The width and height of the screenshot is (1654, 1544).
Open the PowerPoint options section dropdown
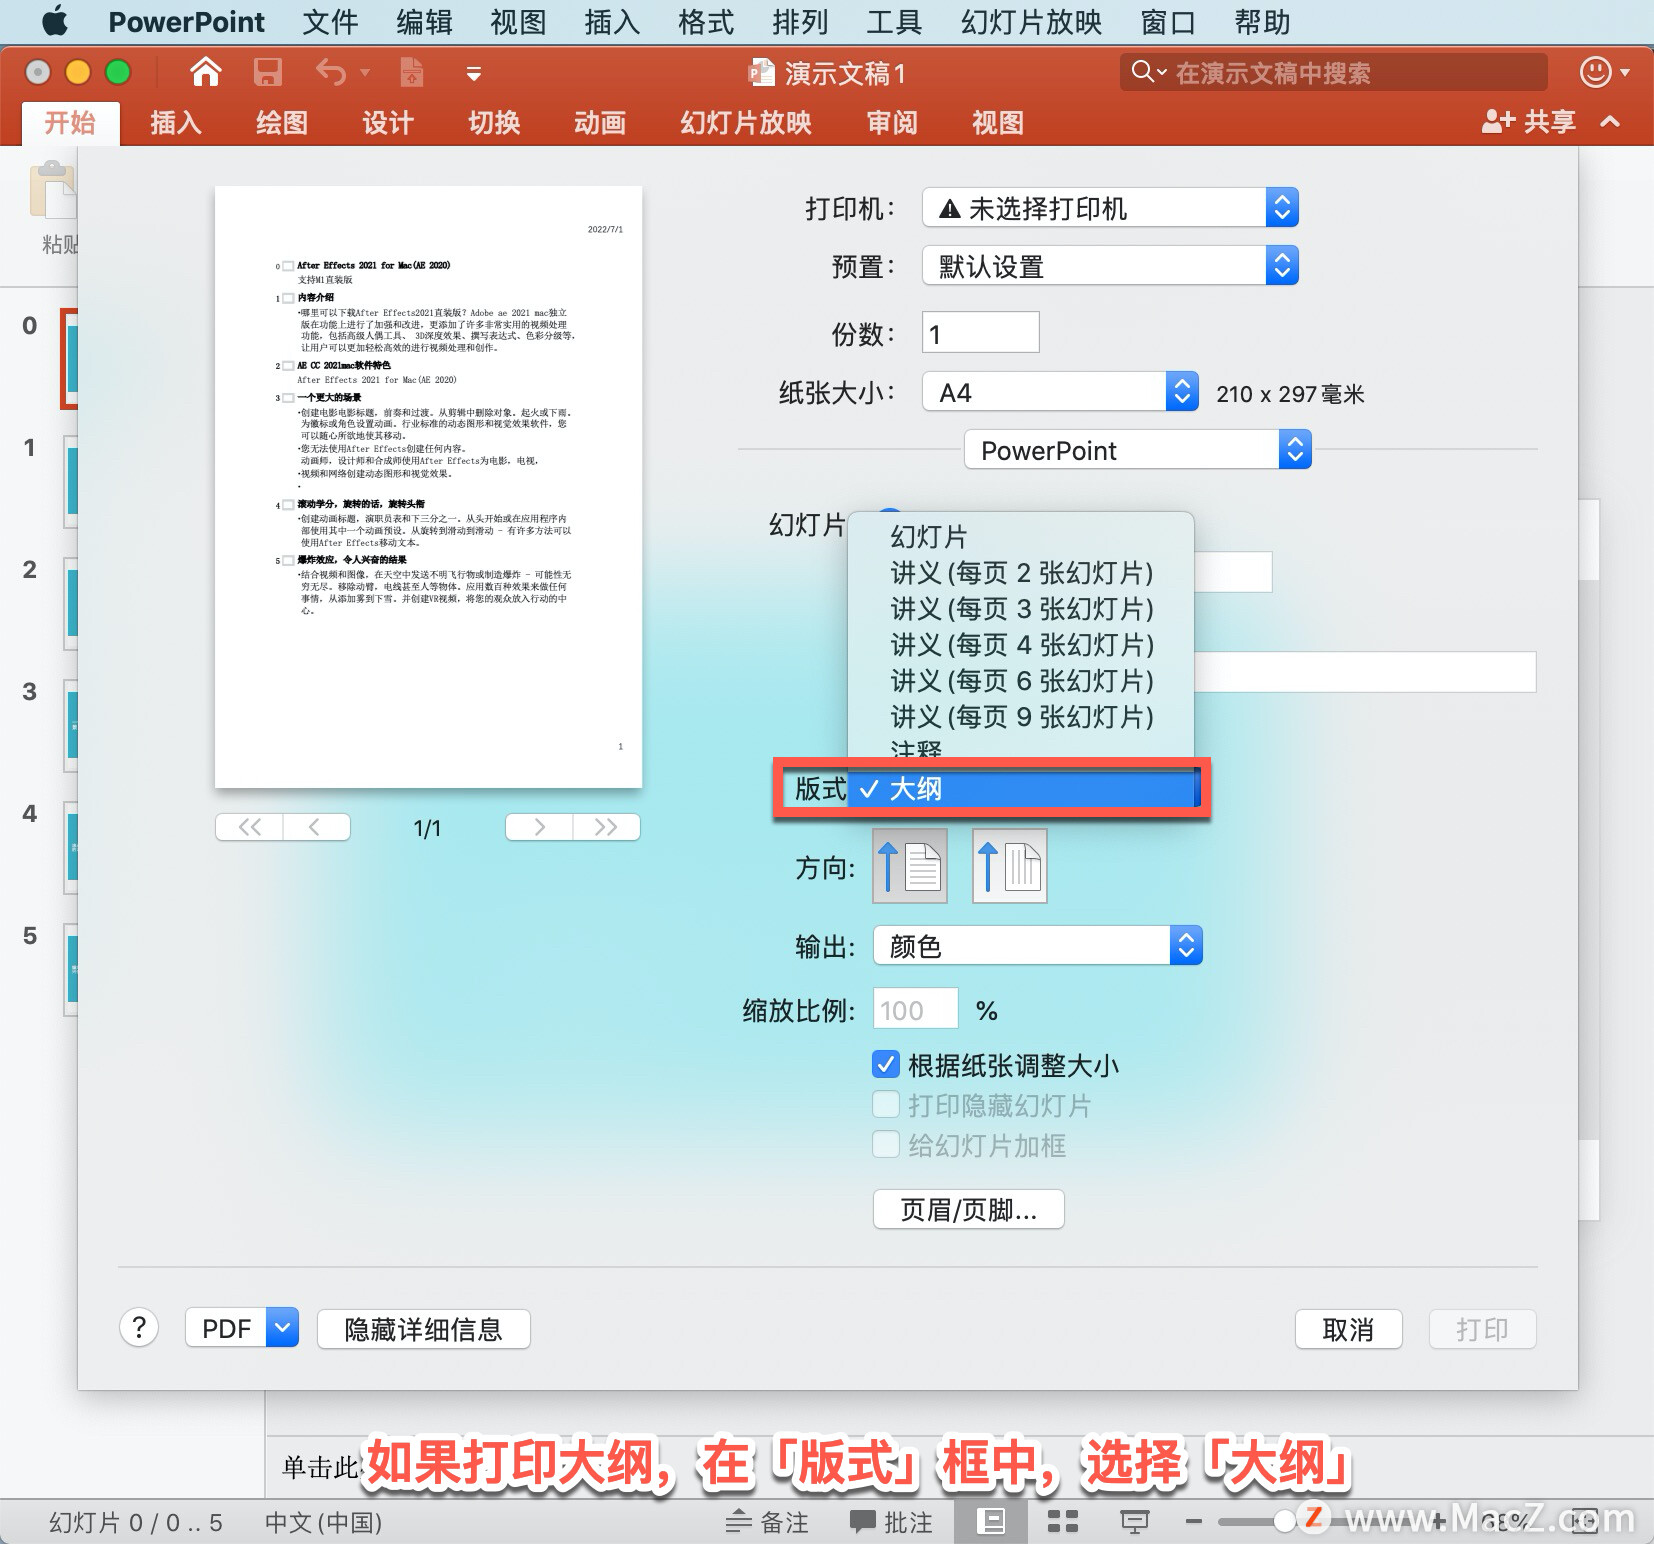click(x=1138, y=450)
